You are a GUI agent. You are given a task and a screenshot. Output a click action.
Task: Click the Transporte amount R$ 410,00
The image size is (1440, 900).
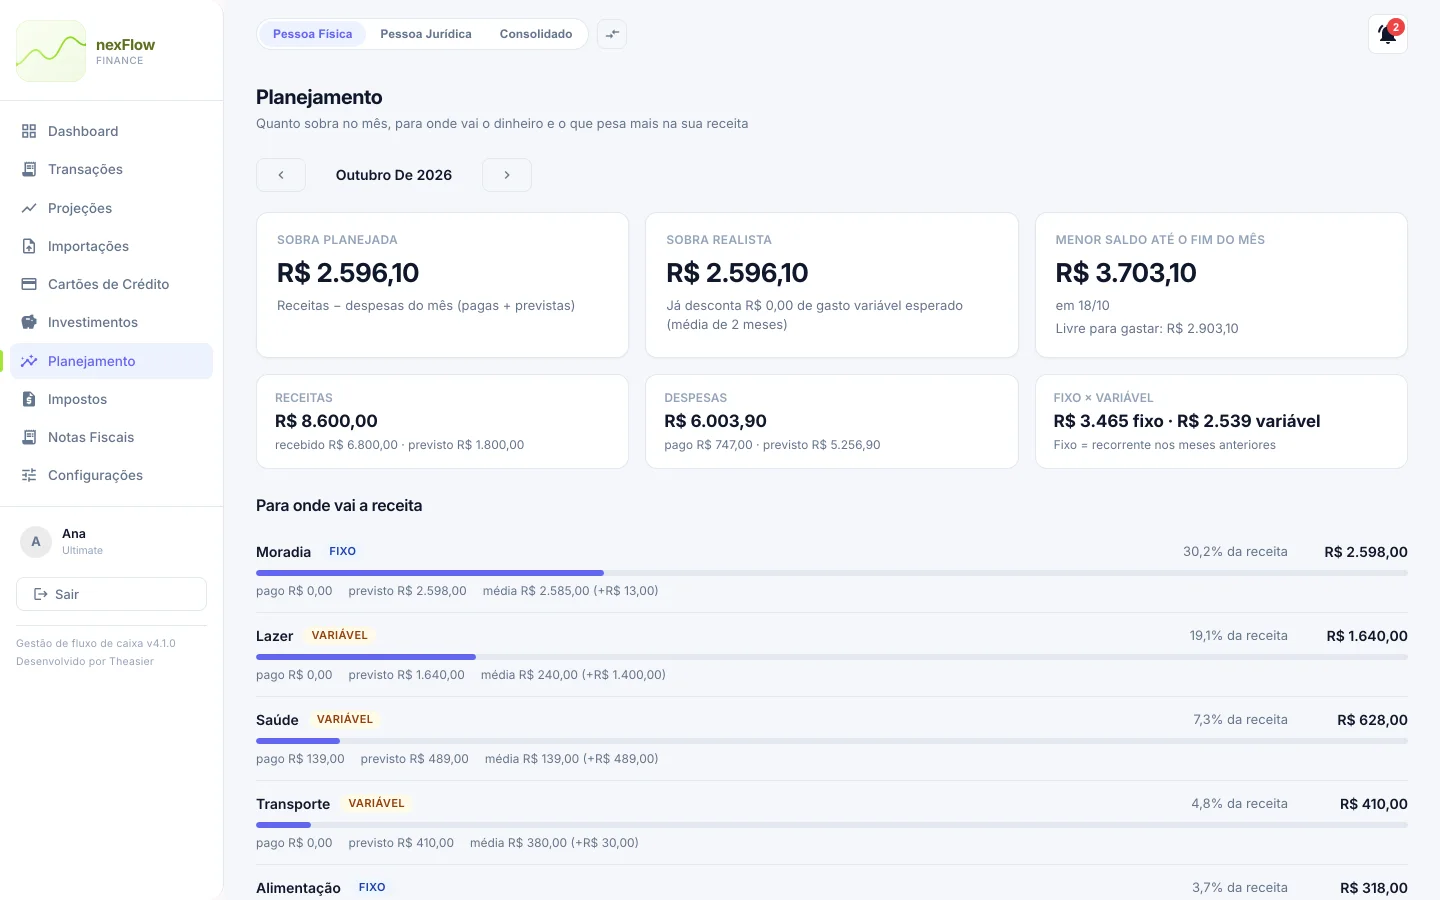point(1374,804)
